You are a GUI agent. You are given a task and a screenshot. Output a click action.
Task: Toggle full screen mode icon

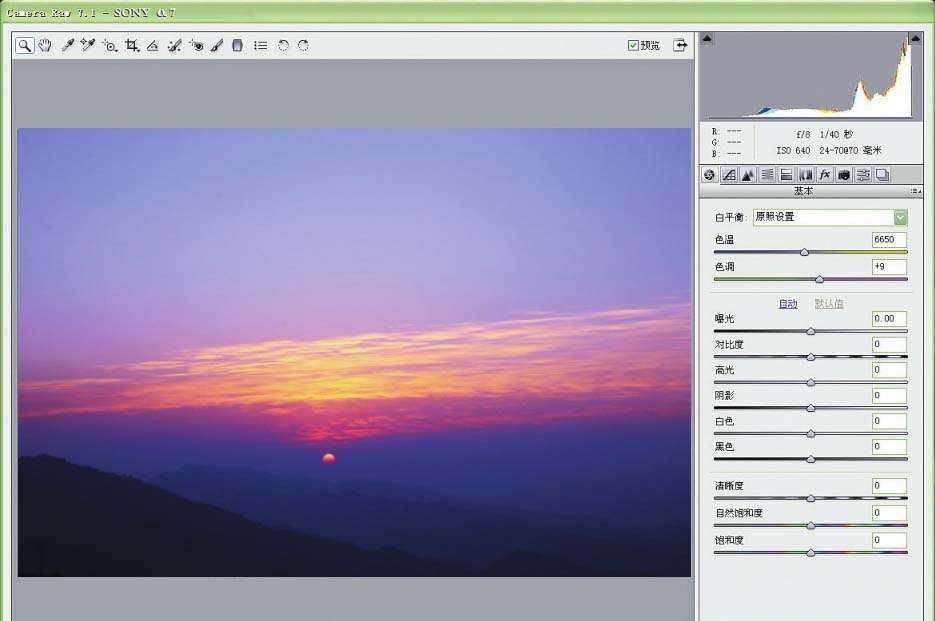point(680,45)
